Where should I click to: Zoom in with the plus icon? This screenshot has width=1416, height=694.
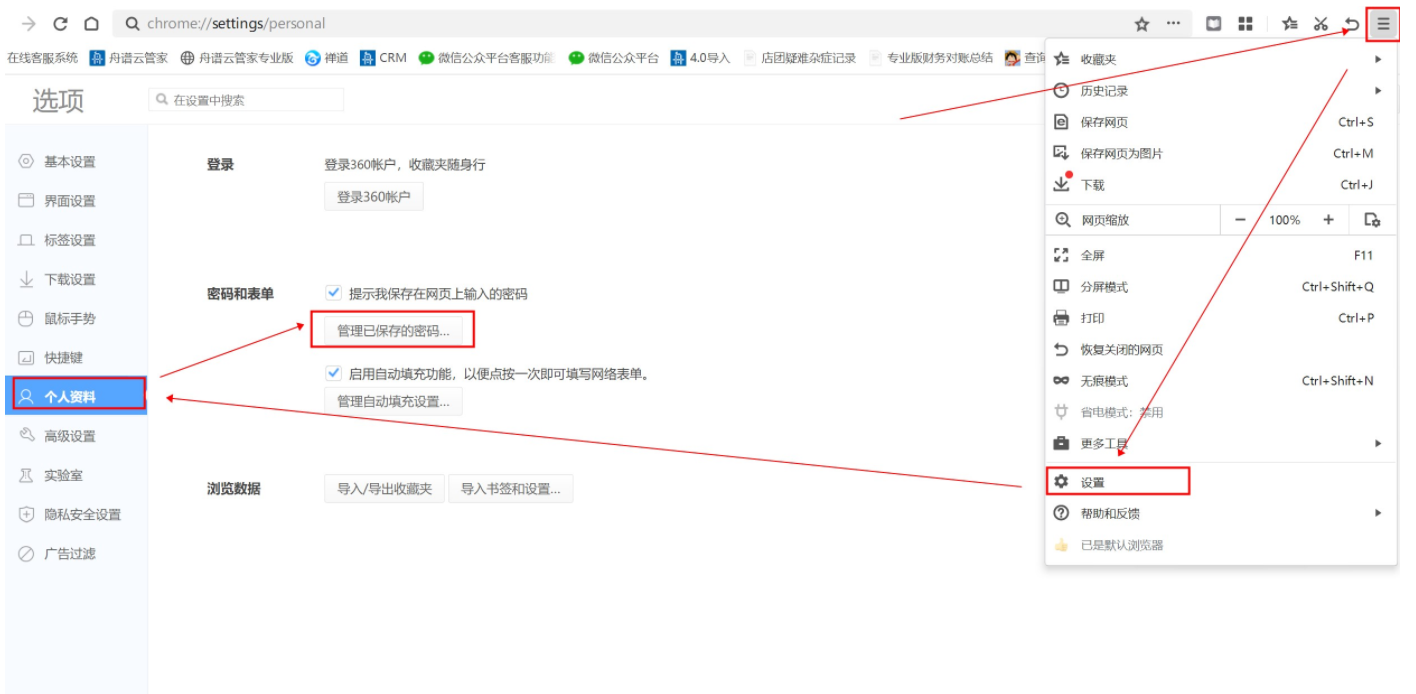pyautogui.click(x=1328, y=220)
